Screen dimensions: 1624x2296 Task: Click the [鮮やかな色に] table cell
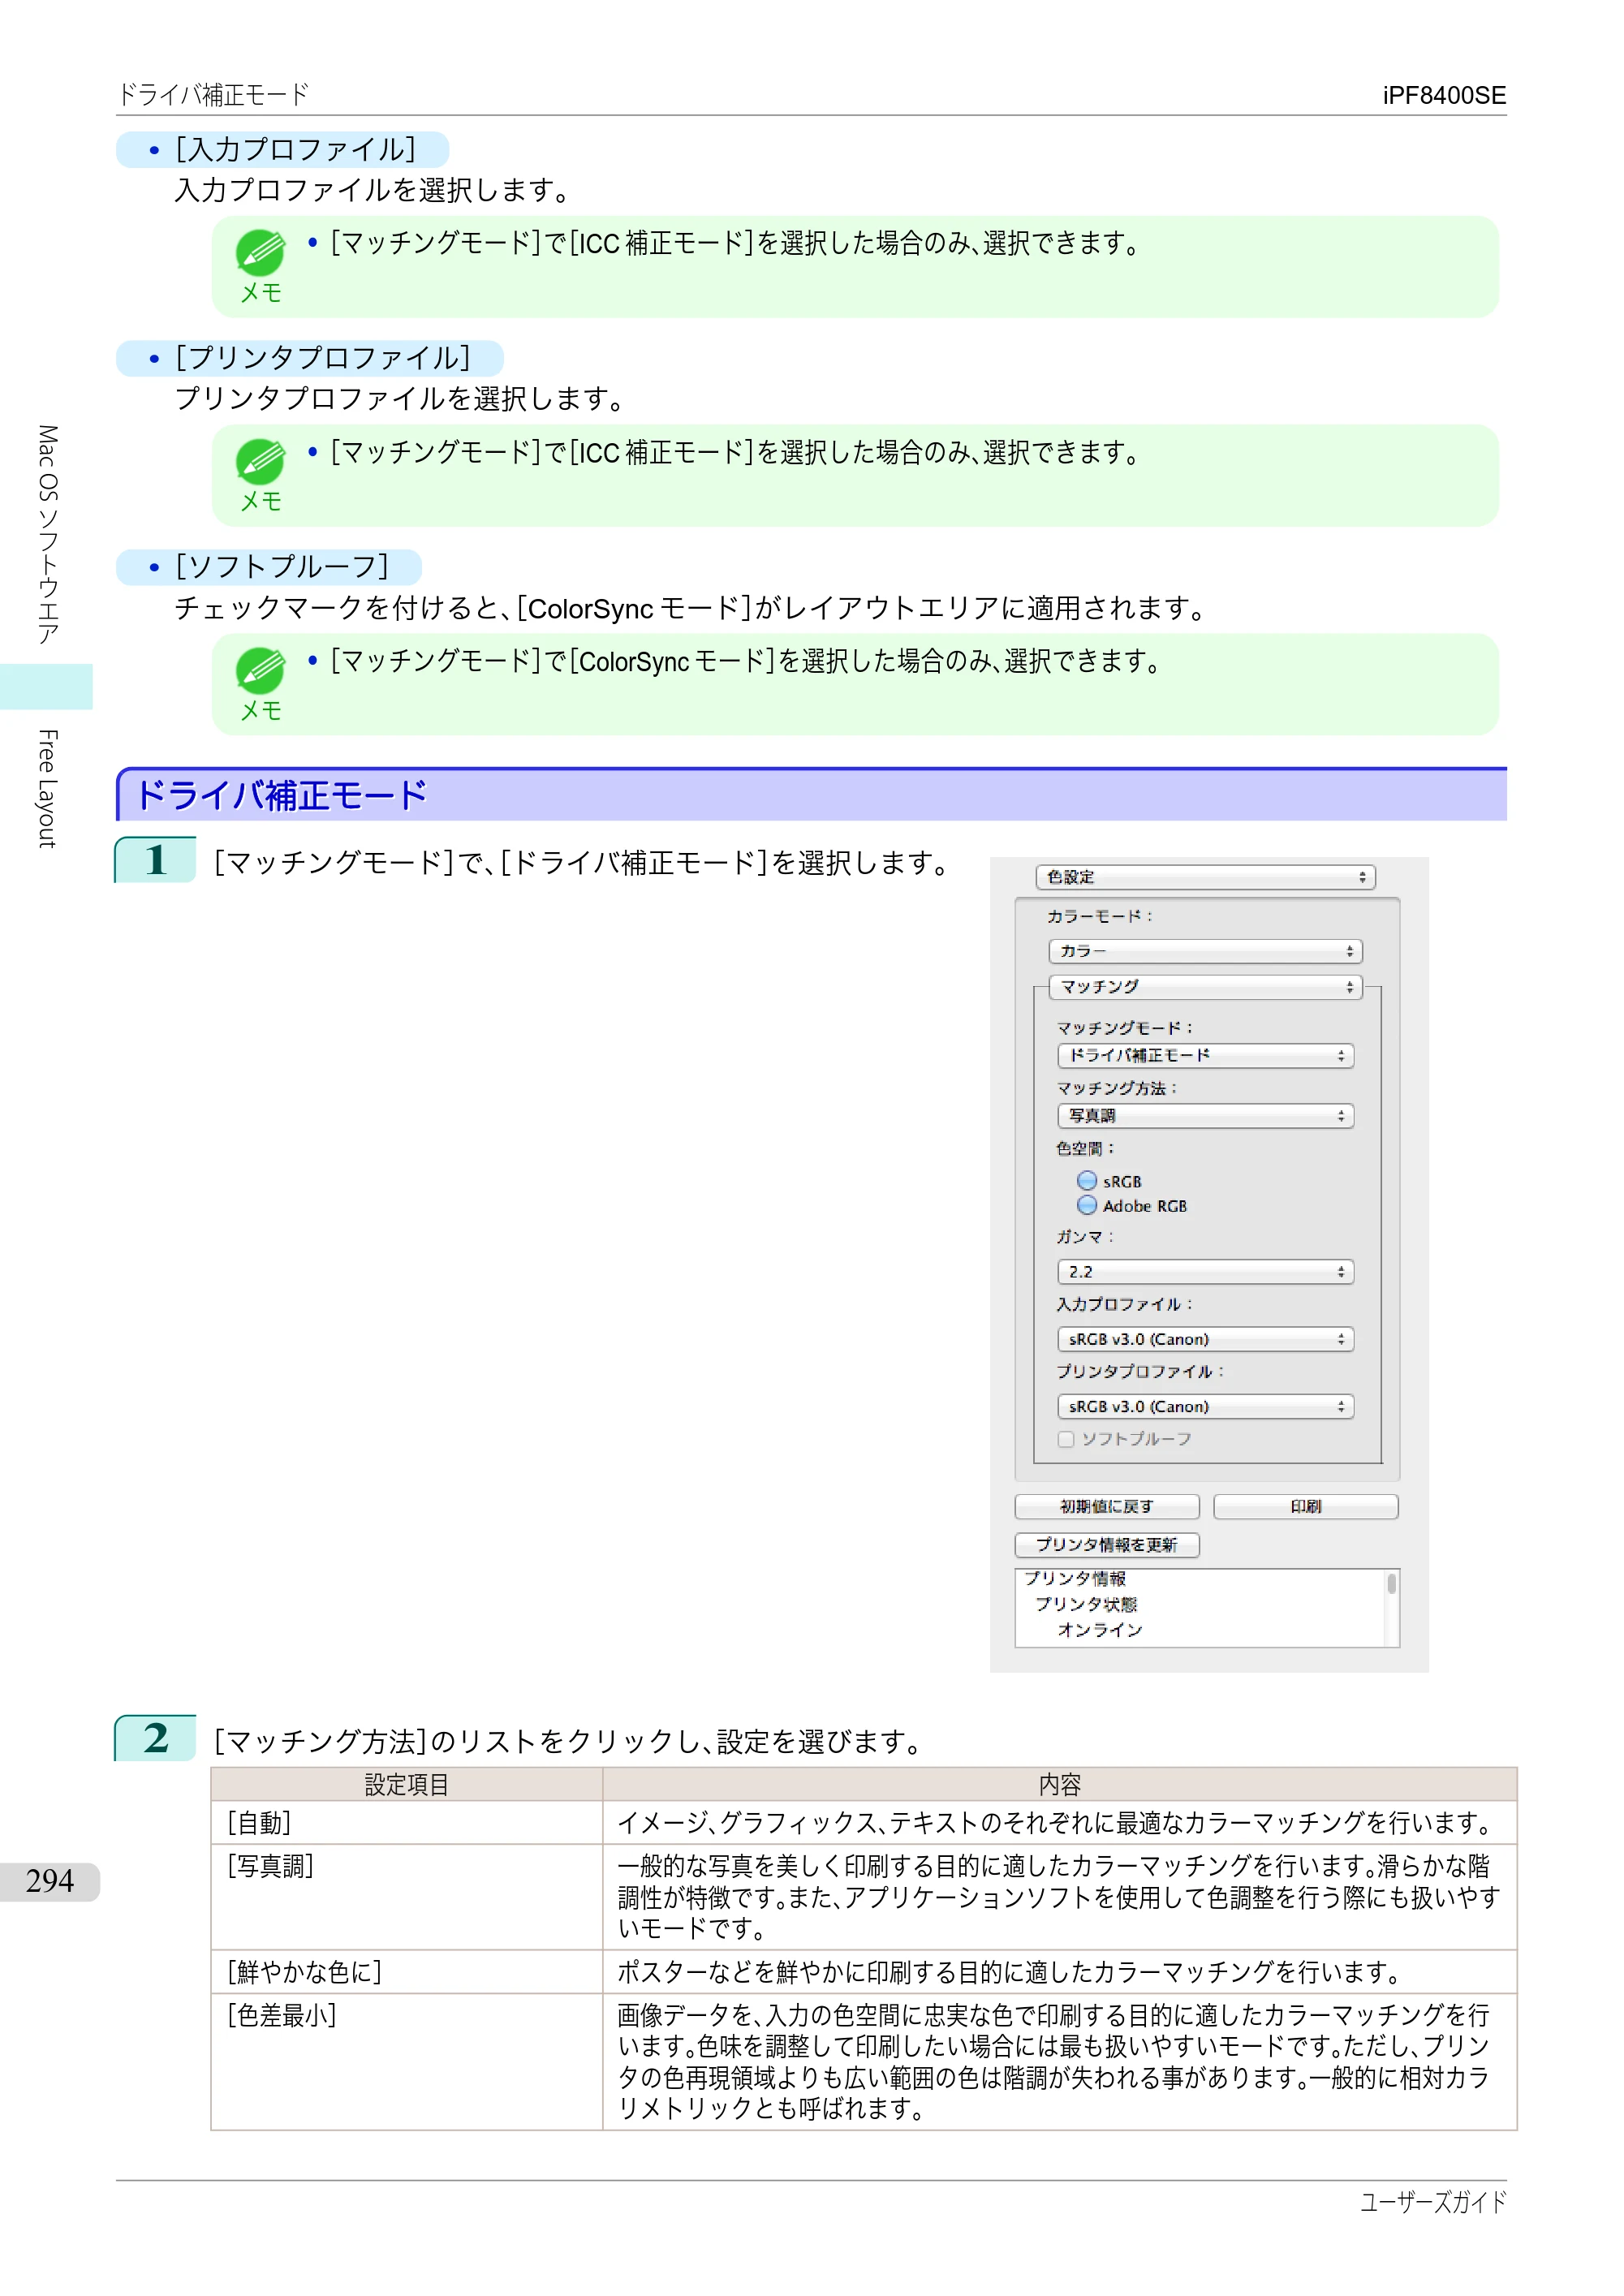click(x=406, y=1972)
